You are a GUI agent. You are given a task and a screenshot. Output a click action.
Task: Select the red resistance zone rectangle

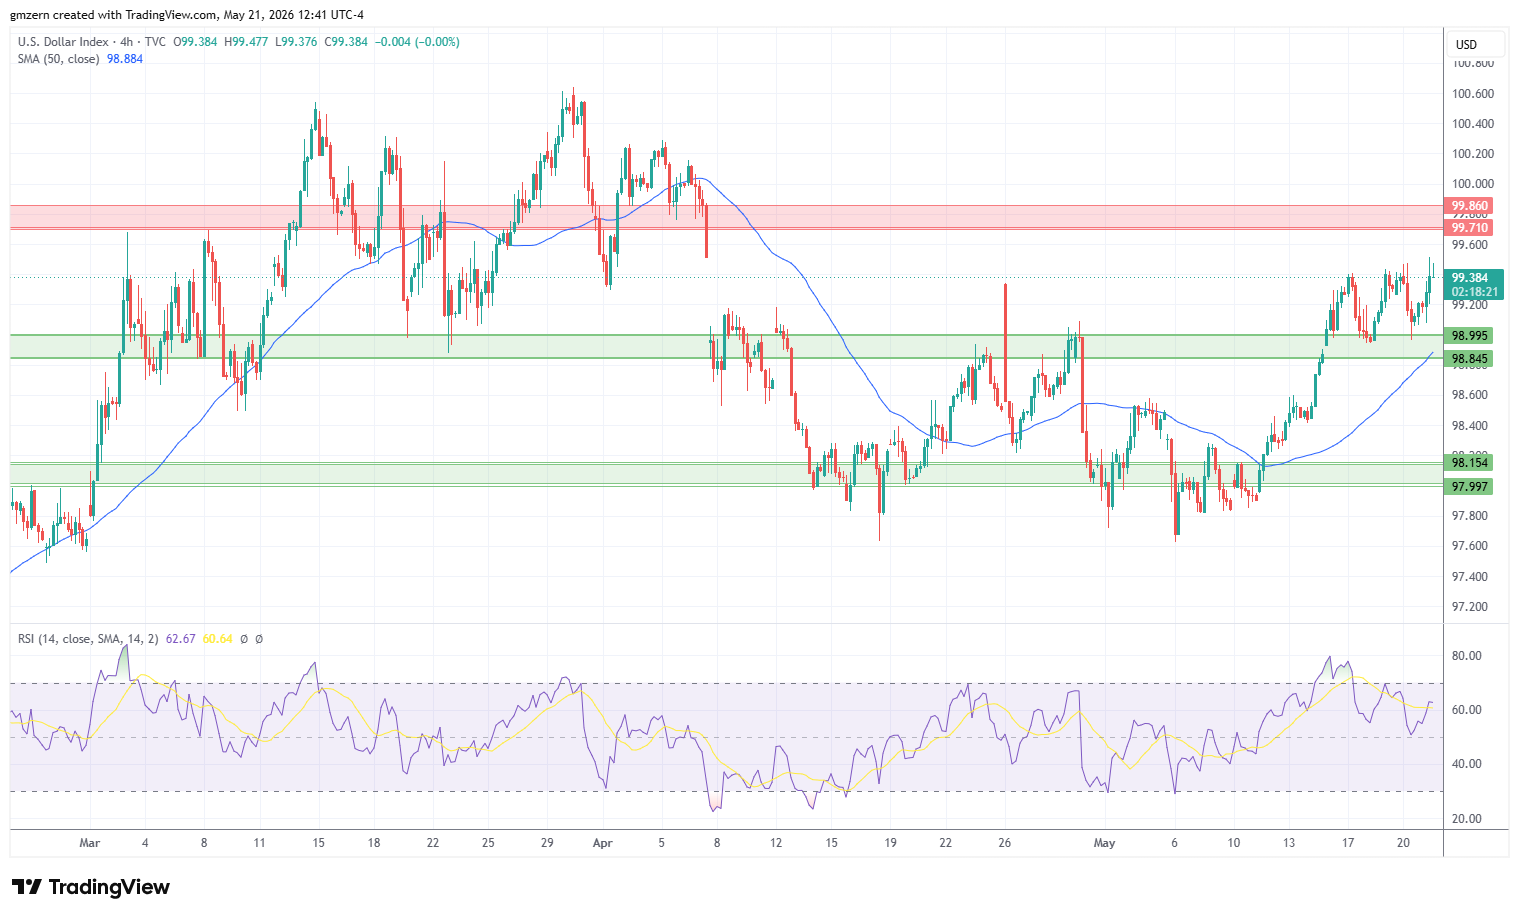click(727, 217)
